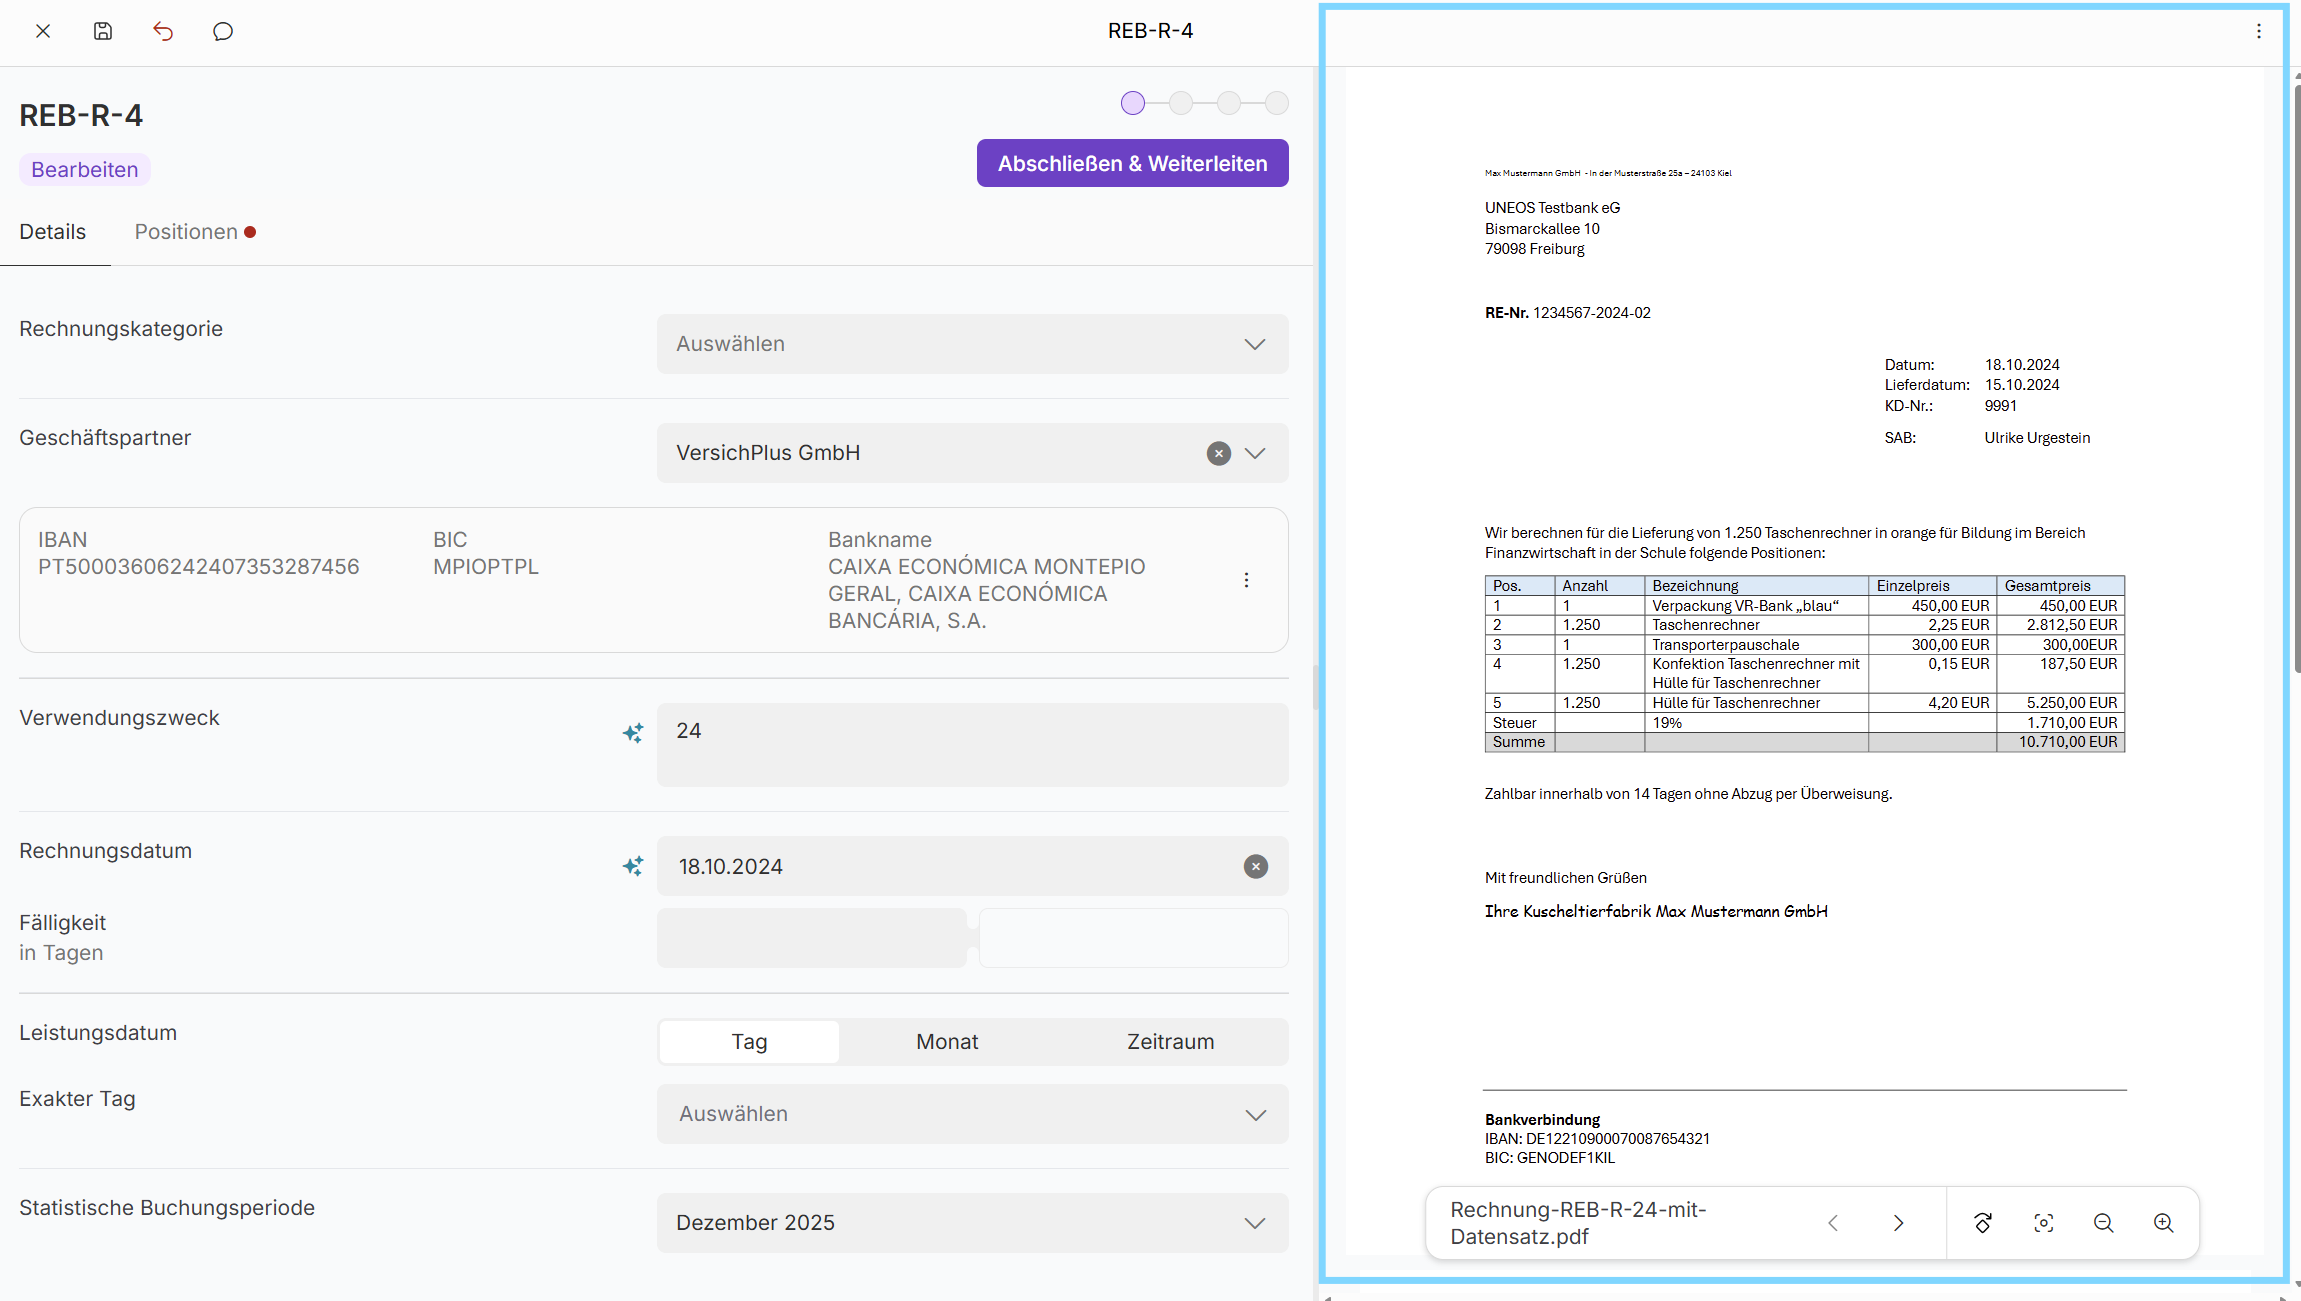The width and height of the screenshot is (2301, 1301).
Task: Click AI sparkle icon beside Rechnungsdatum
Action: coord(633,866)
